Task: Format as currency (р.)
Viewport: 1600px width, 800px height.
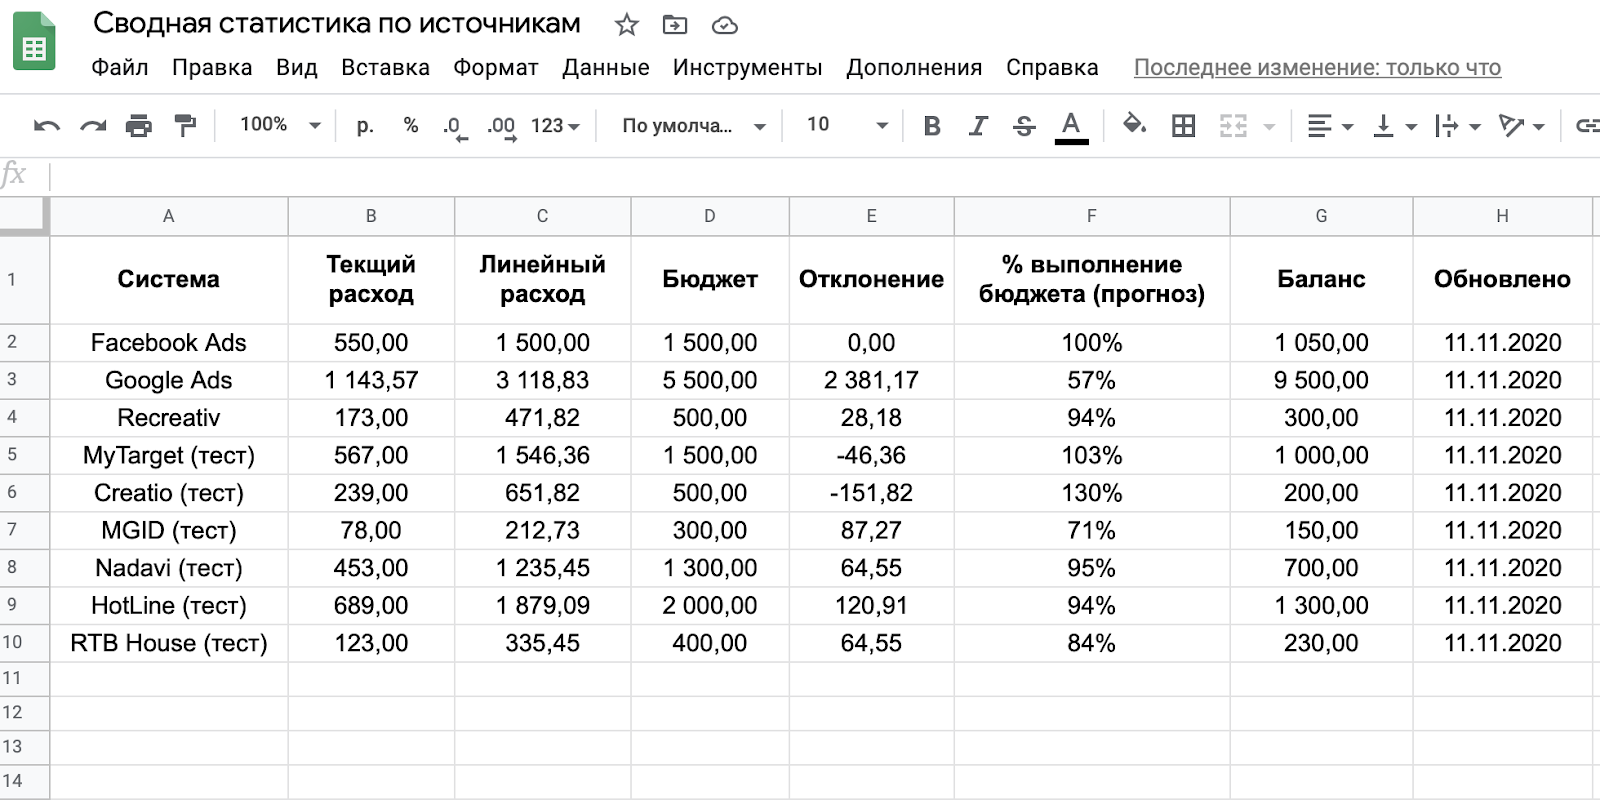Action: 365,125
